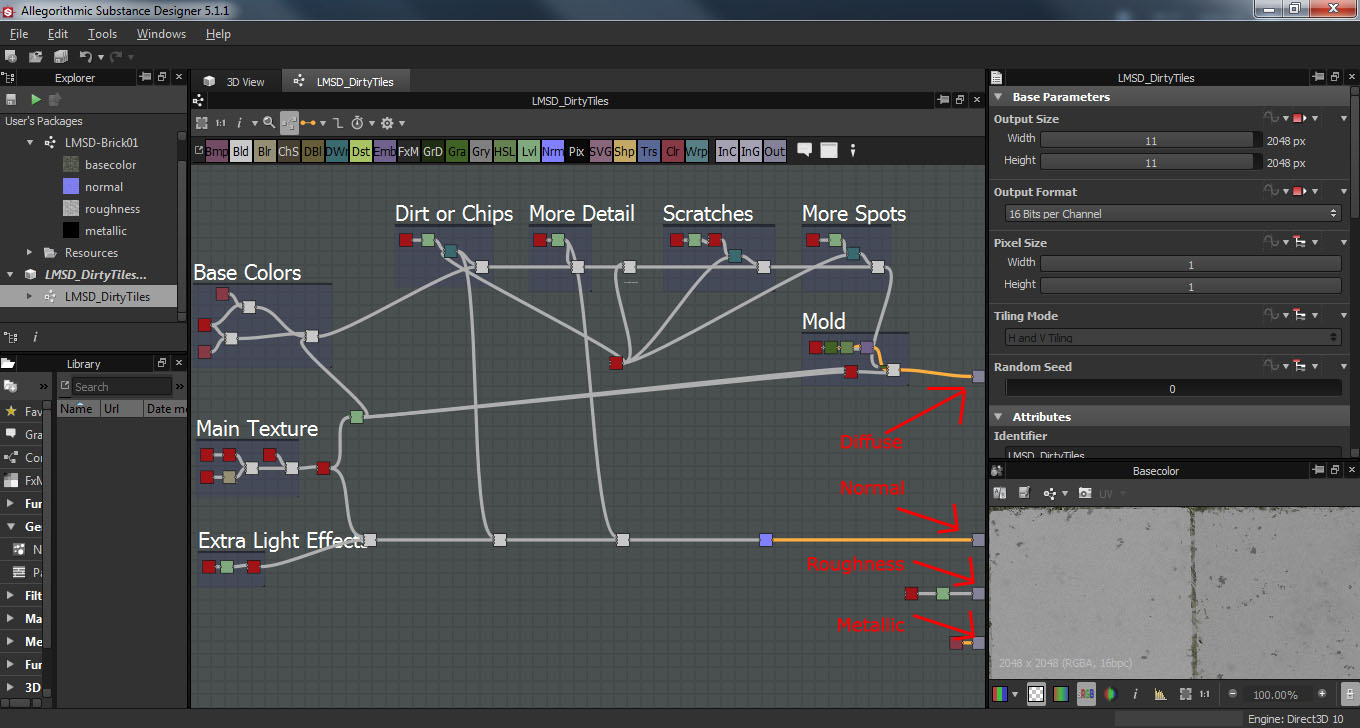The width and height of the screenshot is (1360, 728).
Task: Add a Warp (Wrp) node
Action: tap(697, 151)
